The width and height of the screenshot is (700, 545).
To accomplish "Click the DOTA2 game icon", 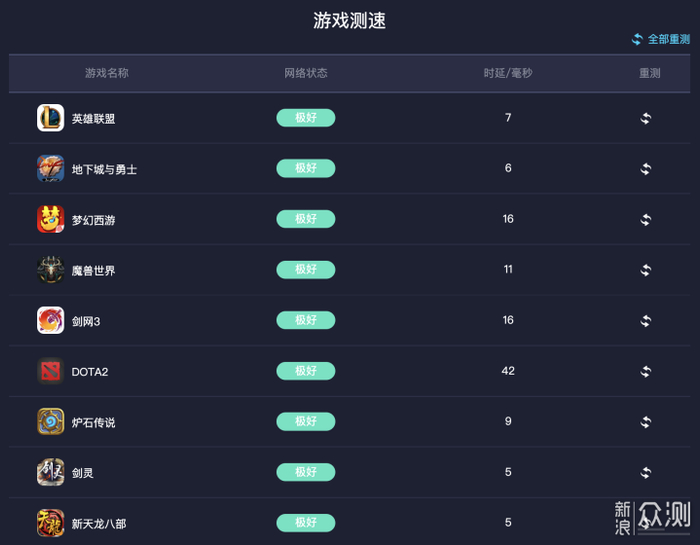I will click(x=51, y=371).
